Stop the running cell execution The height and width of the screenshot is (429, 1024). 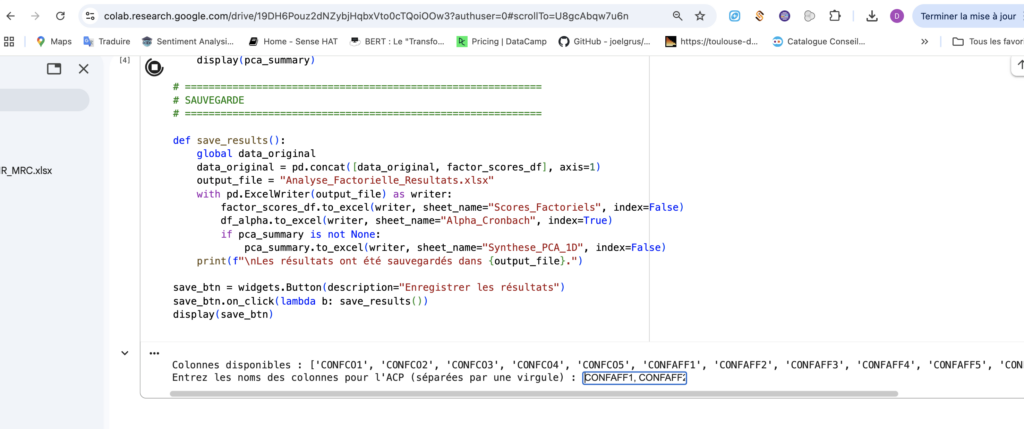[x=154, y=68]
